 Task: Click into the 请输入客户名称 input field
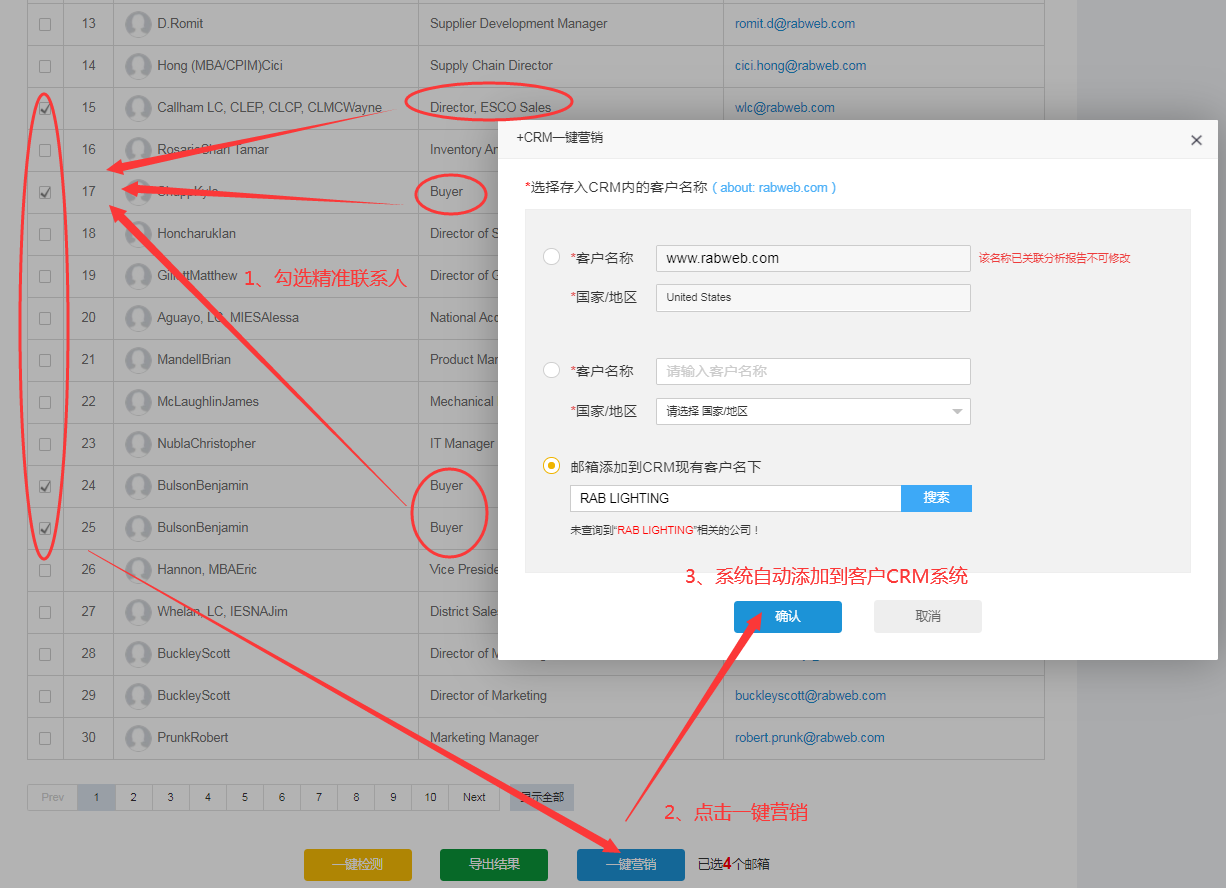(x=813, y=371)
